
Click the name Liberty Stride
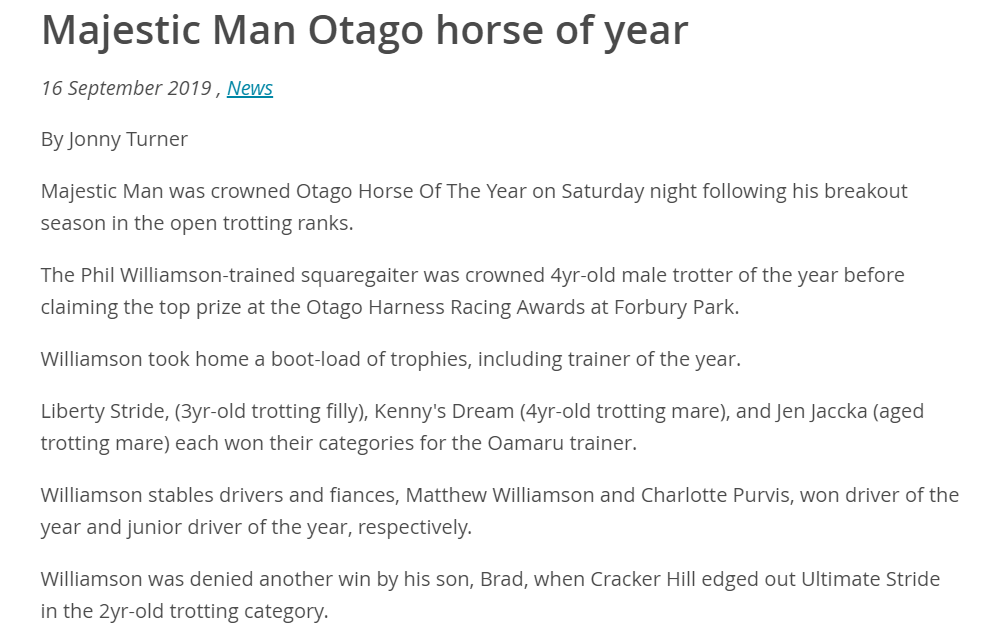(x=103, y=411)
